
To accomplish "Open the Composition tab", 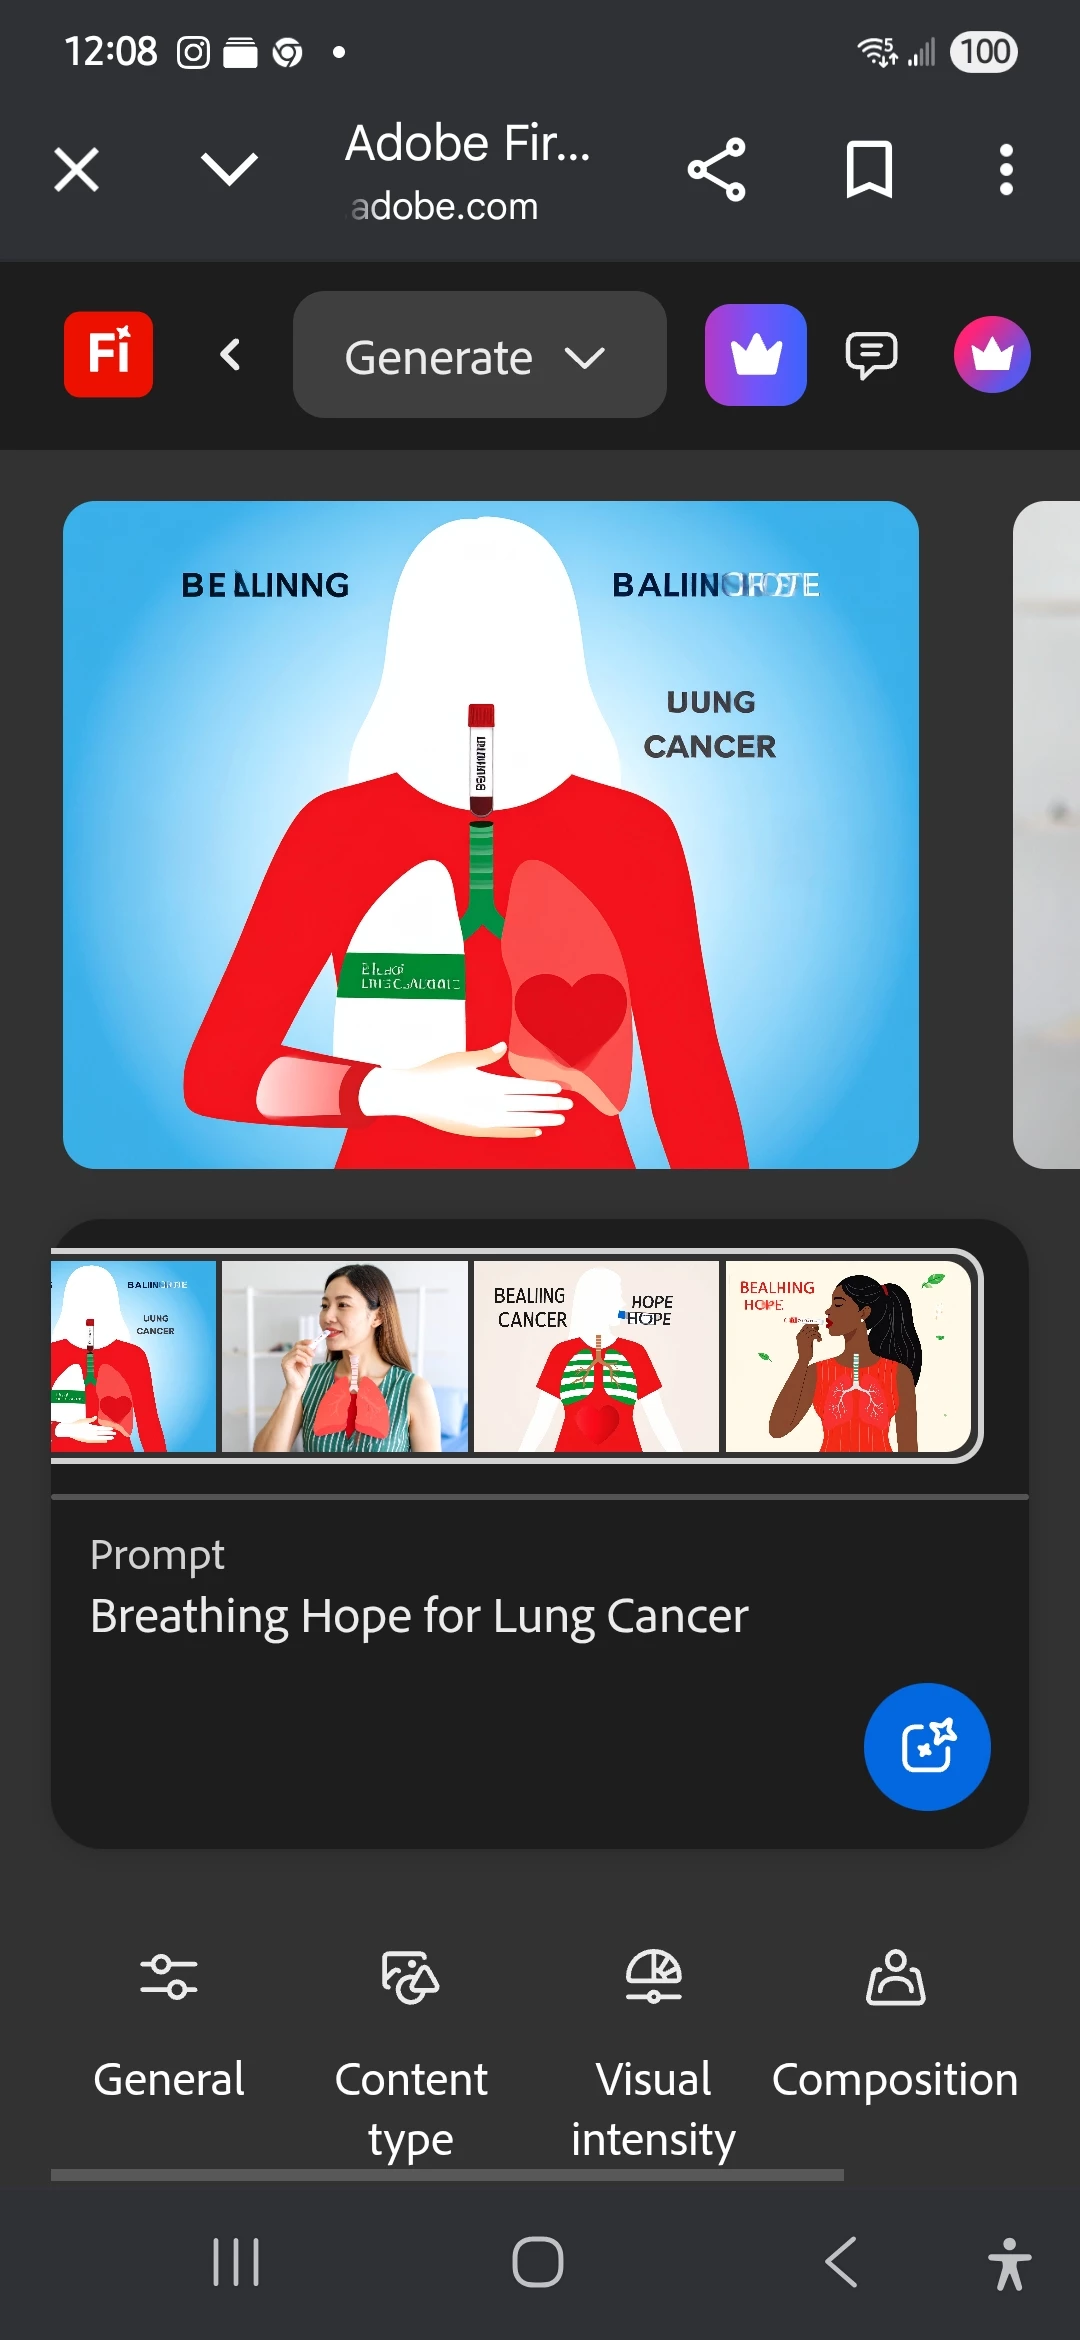I will pos(895,2026).
